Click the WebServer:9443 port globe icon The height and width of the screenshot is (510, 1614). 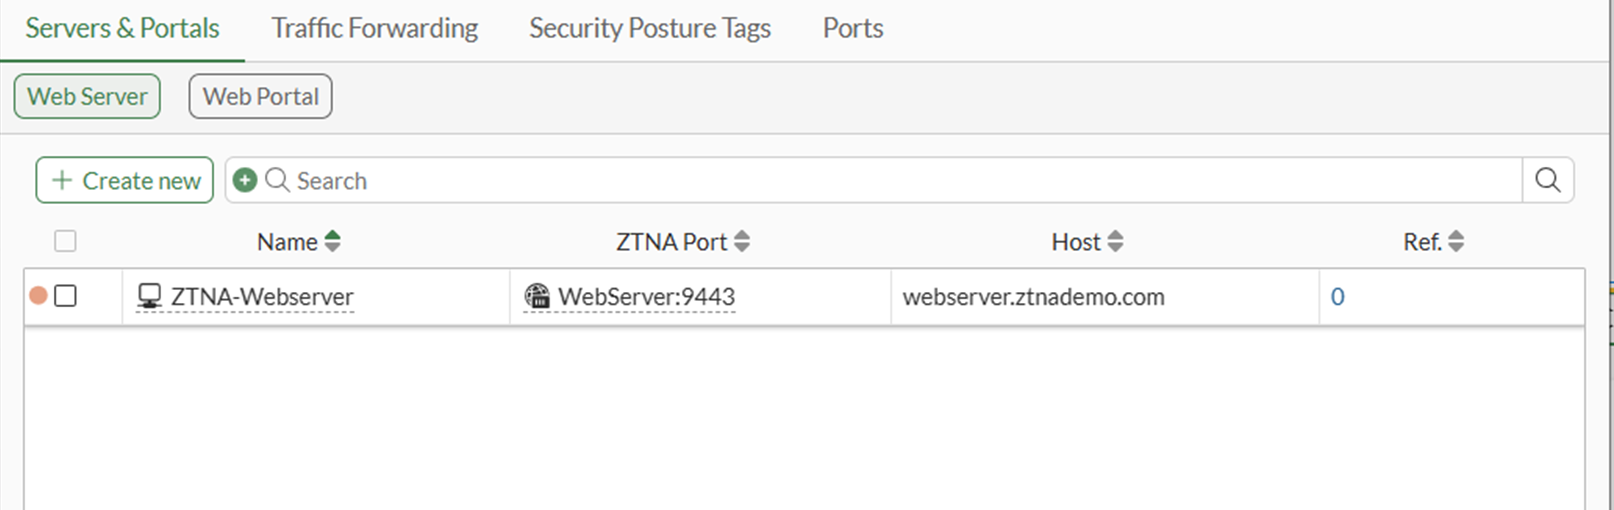pyautogui.click(x=537, y=296)
